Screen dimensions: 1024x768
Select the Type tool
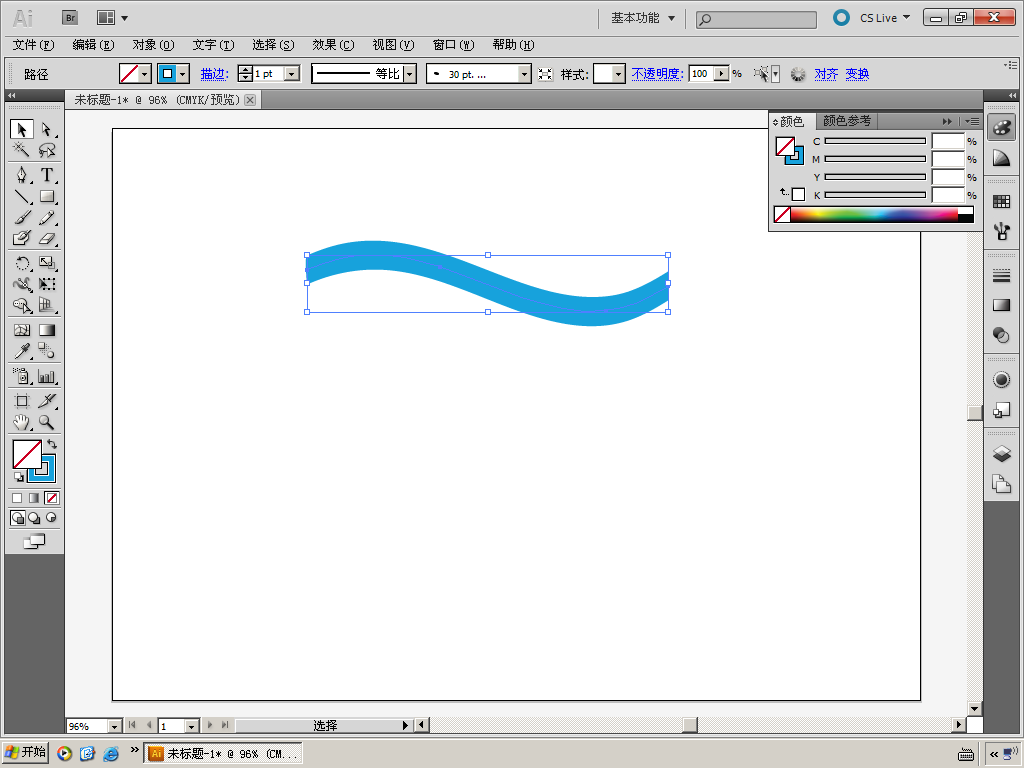(x=46, y=175)
